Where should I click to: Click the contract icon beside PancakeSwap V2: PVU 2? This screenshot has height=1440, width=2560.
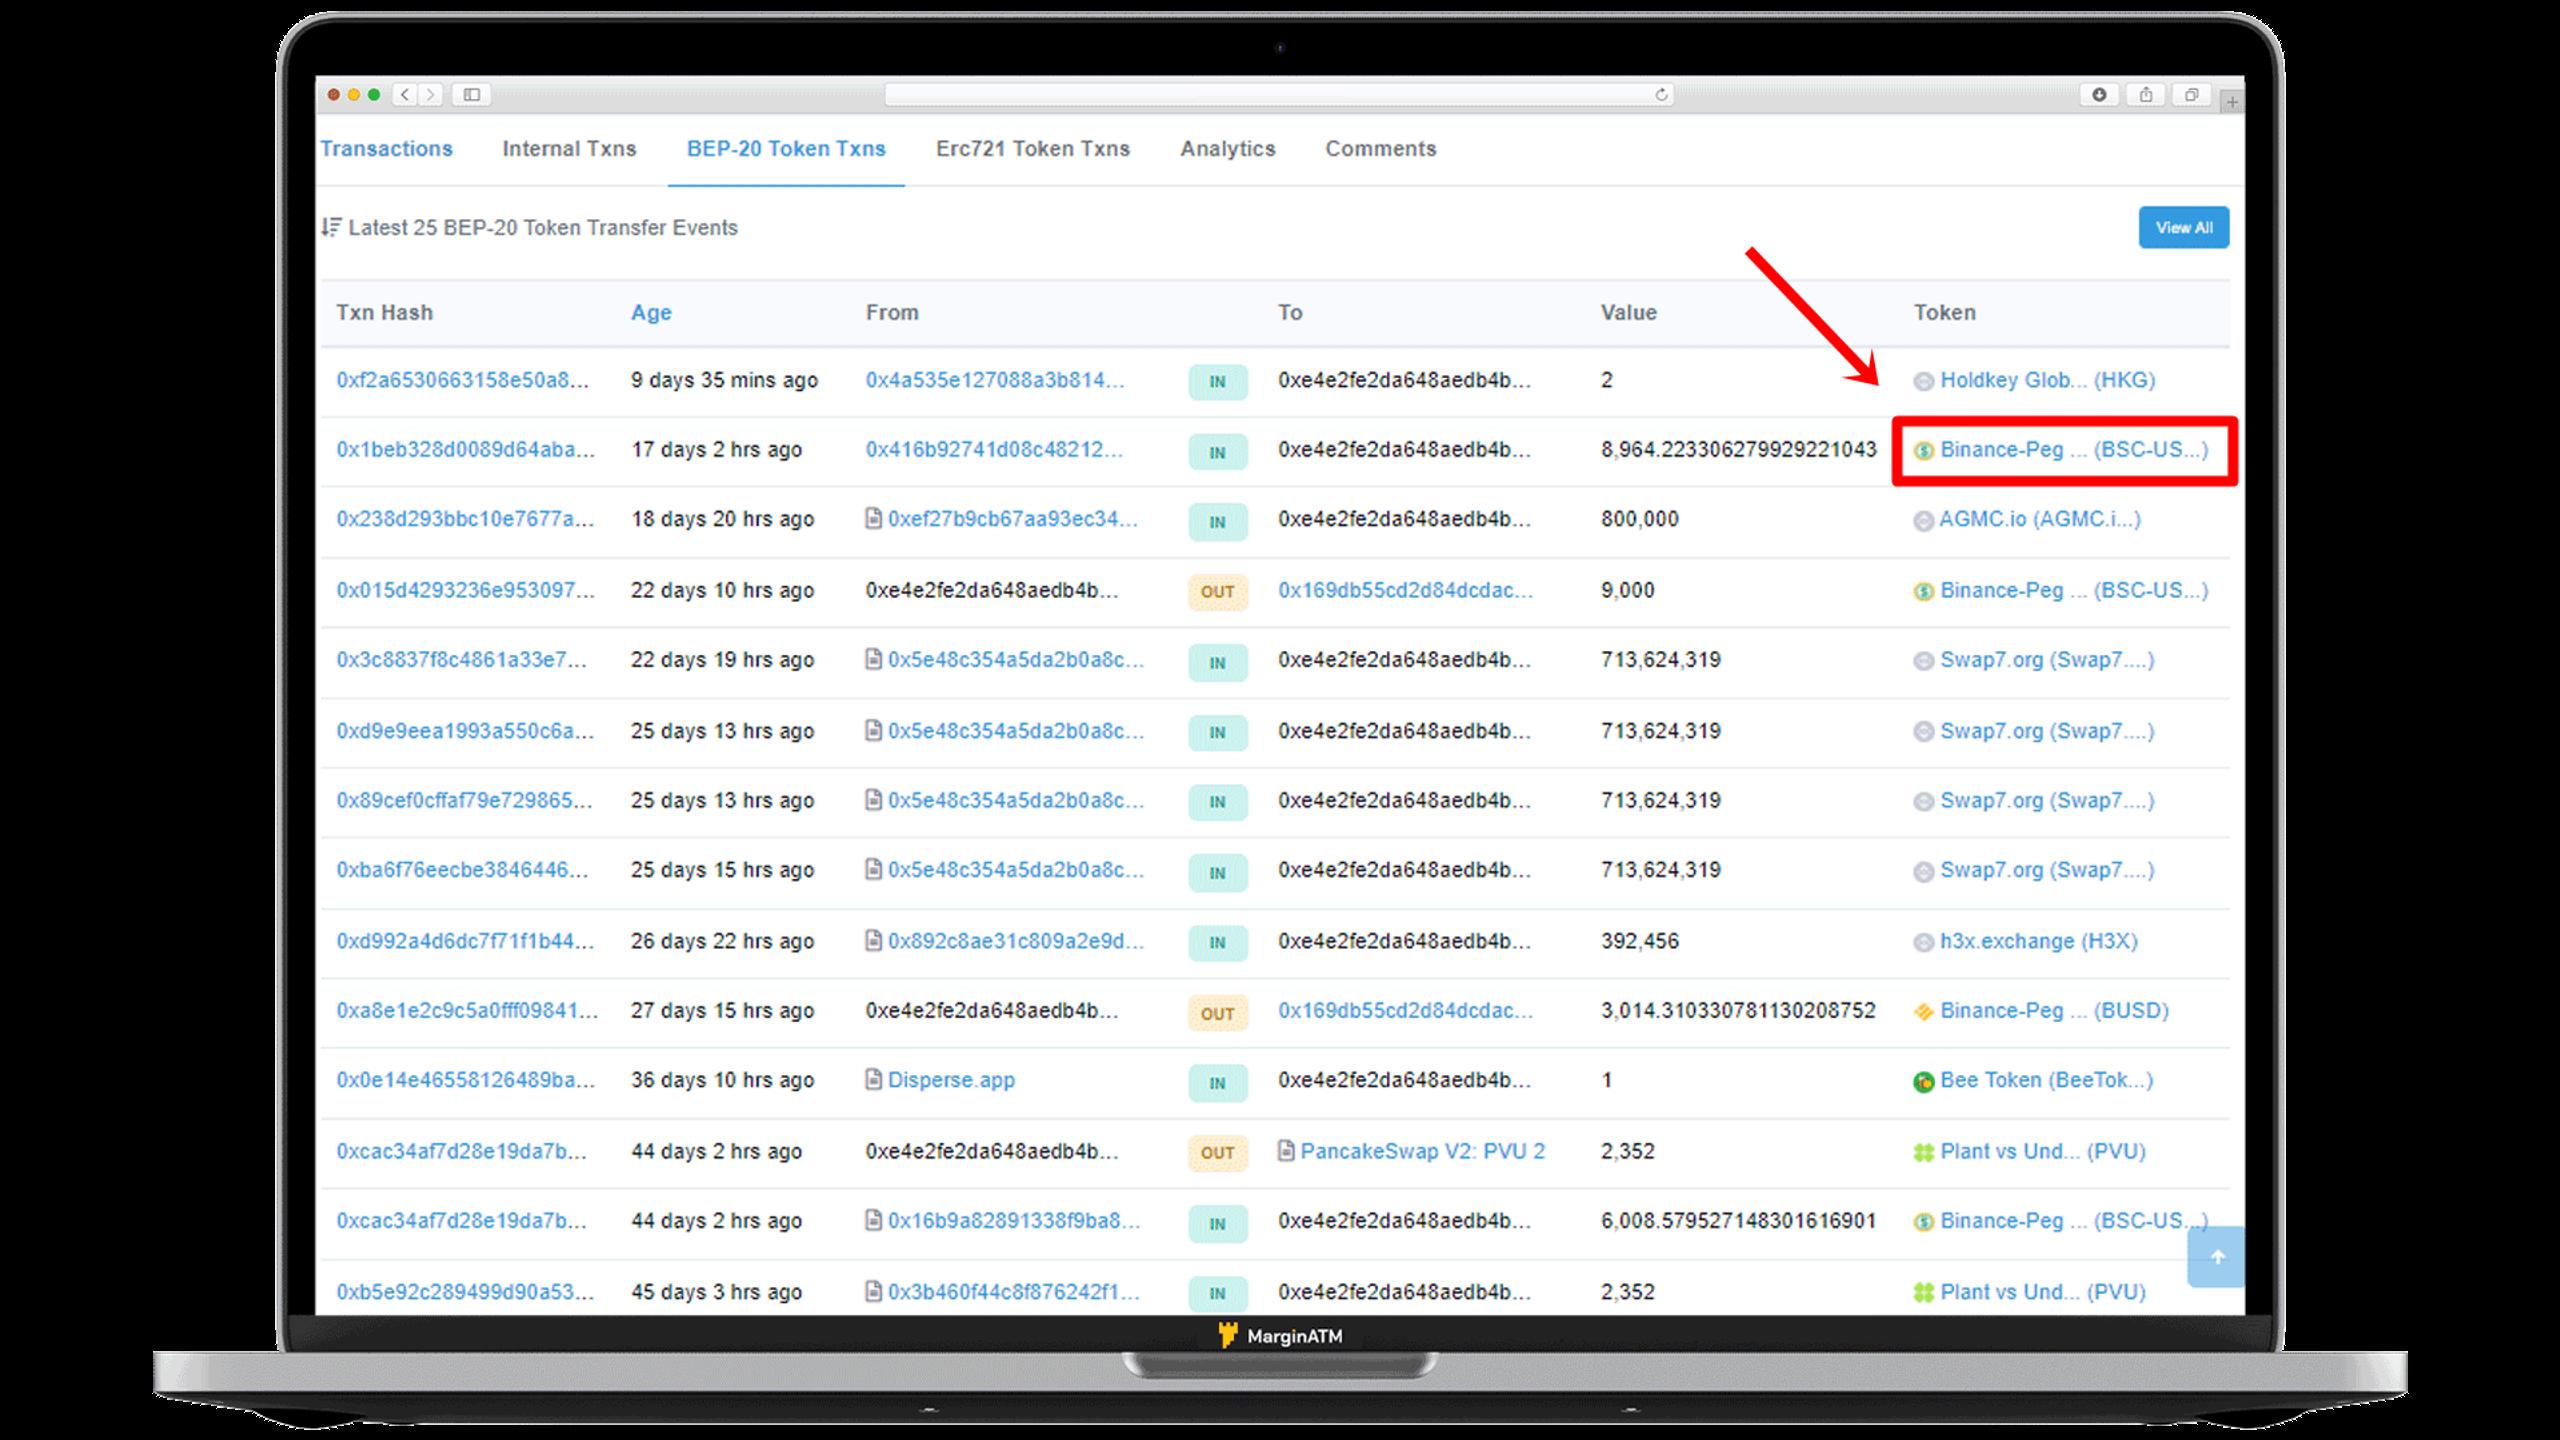(1286, 1151)
